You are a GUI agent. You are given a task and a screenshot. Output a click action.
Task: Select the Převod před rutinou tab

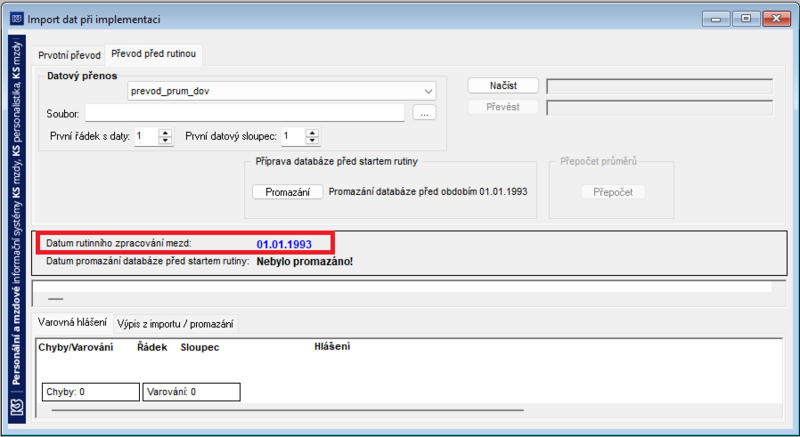click(x=154, y=54)
